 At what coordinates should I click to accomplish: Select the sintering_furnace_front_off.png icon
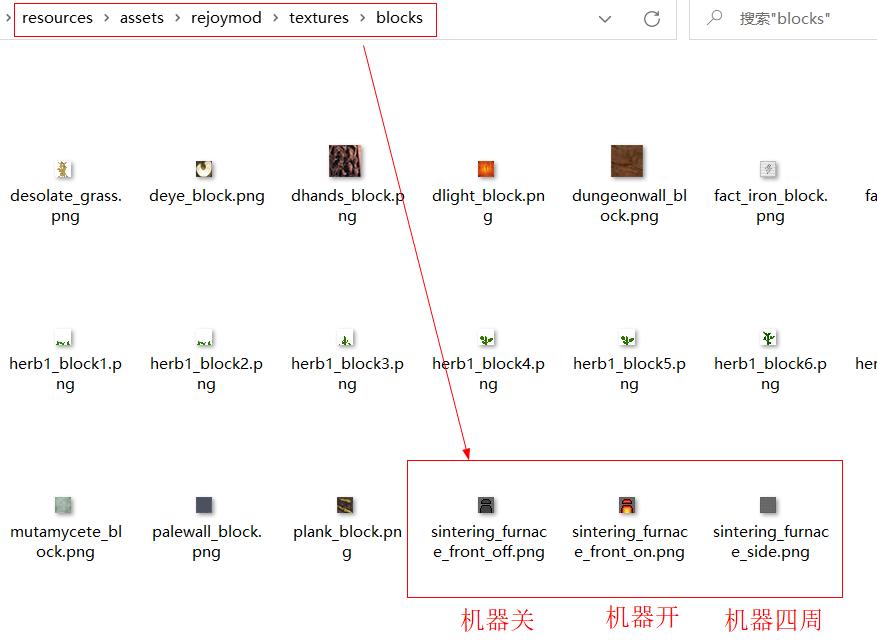click(486, 505)
